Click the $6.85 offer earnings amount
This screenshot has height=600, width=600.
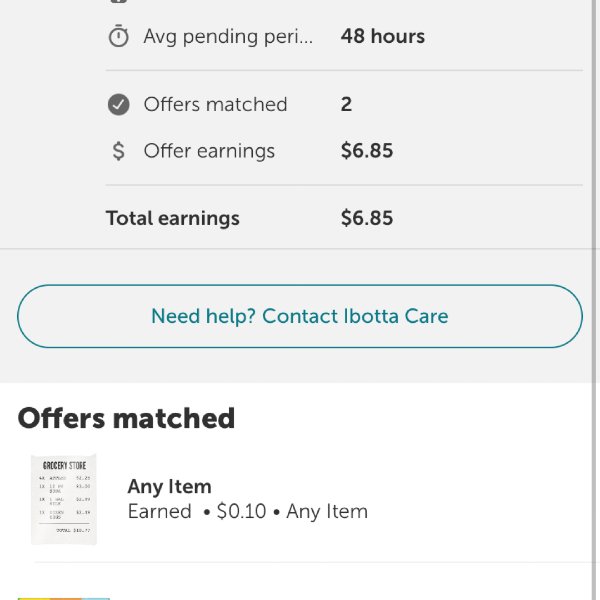(x=367, y=150)
